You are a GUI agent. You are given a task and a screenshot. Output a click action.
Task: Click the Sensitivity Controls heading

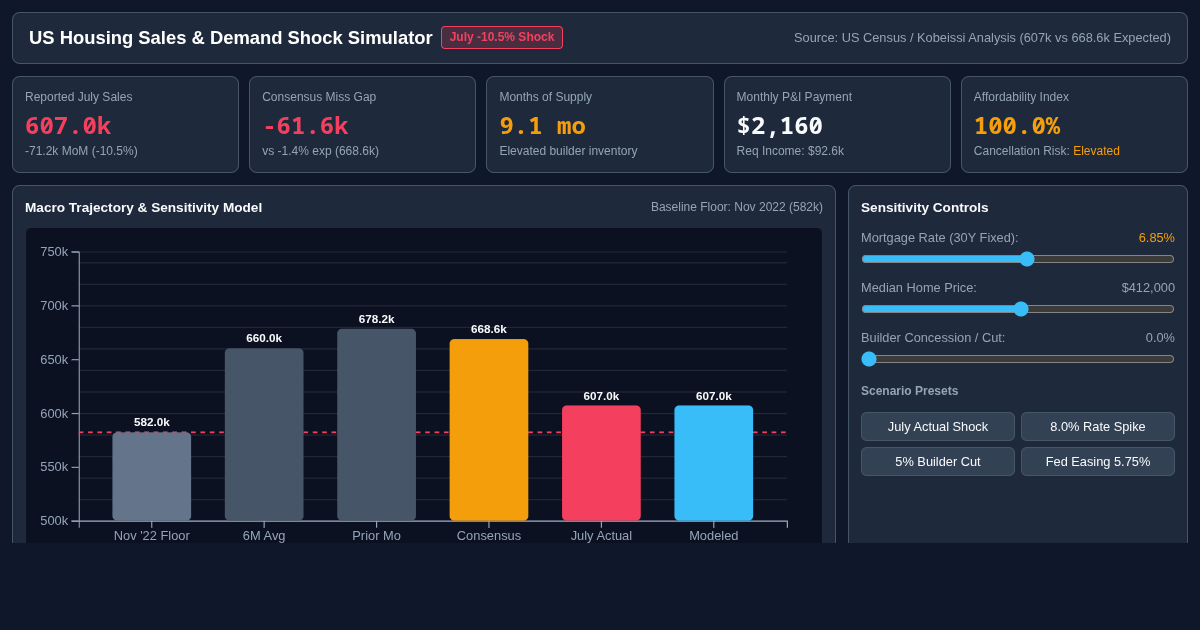tap(924, 207)
